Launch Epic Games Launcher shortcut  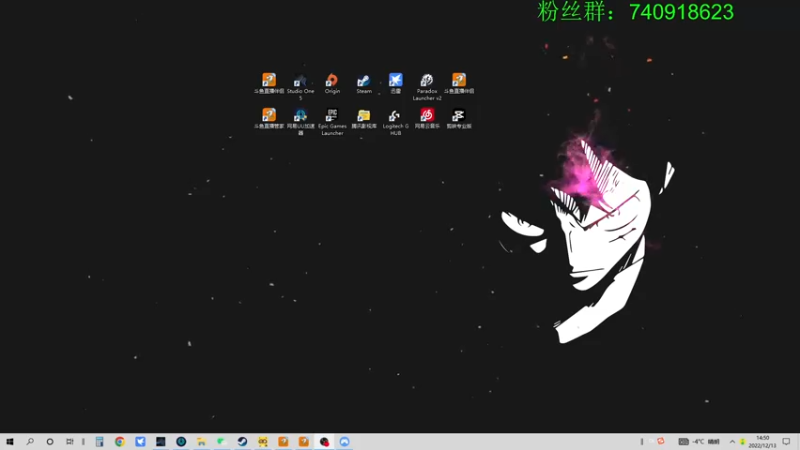click(332, 121)
